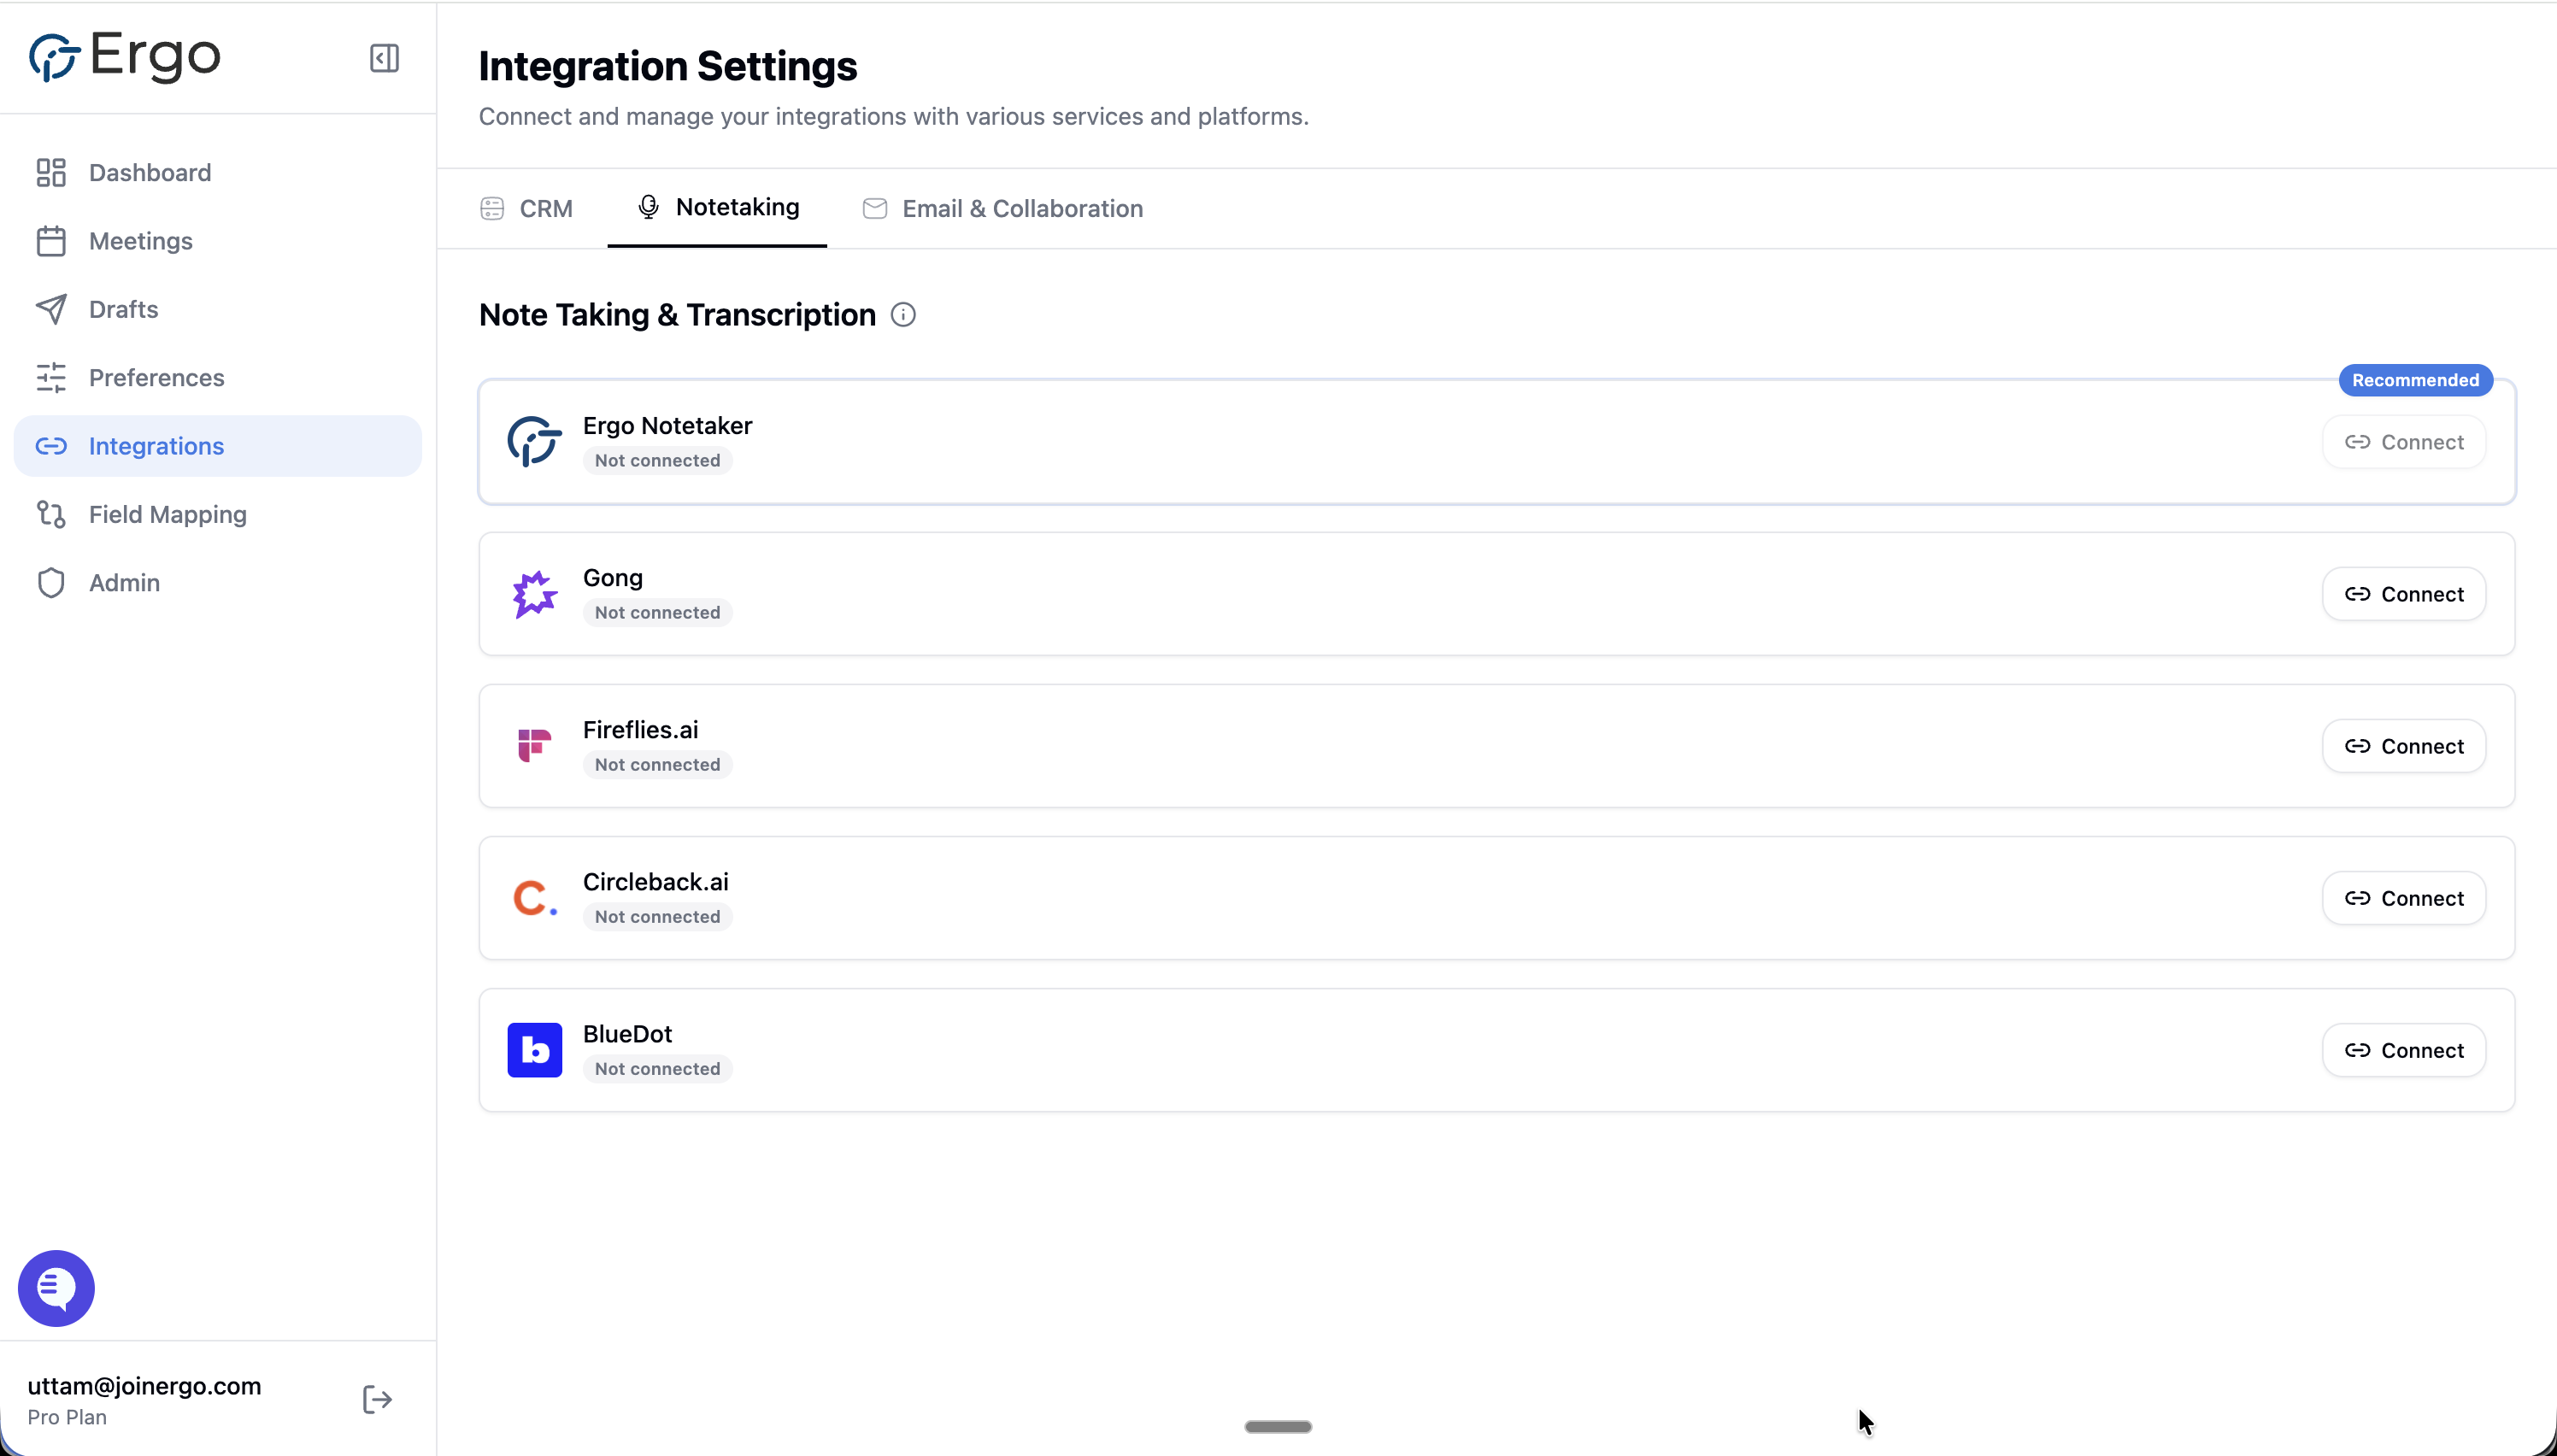Click the Fireflies.ai logo icon
The height and width of the screenshot is (1456, 2557).
point(534,746)
